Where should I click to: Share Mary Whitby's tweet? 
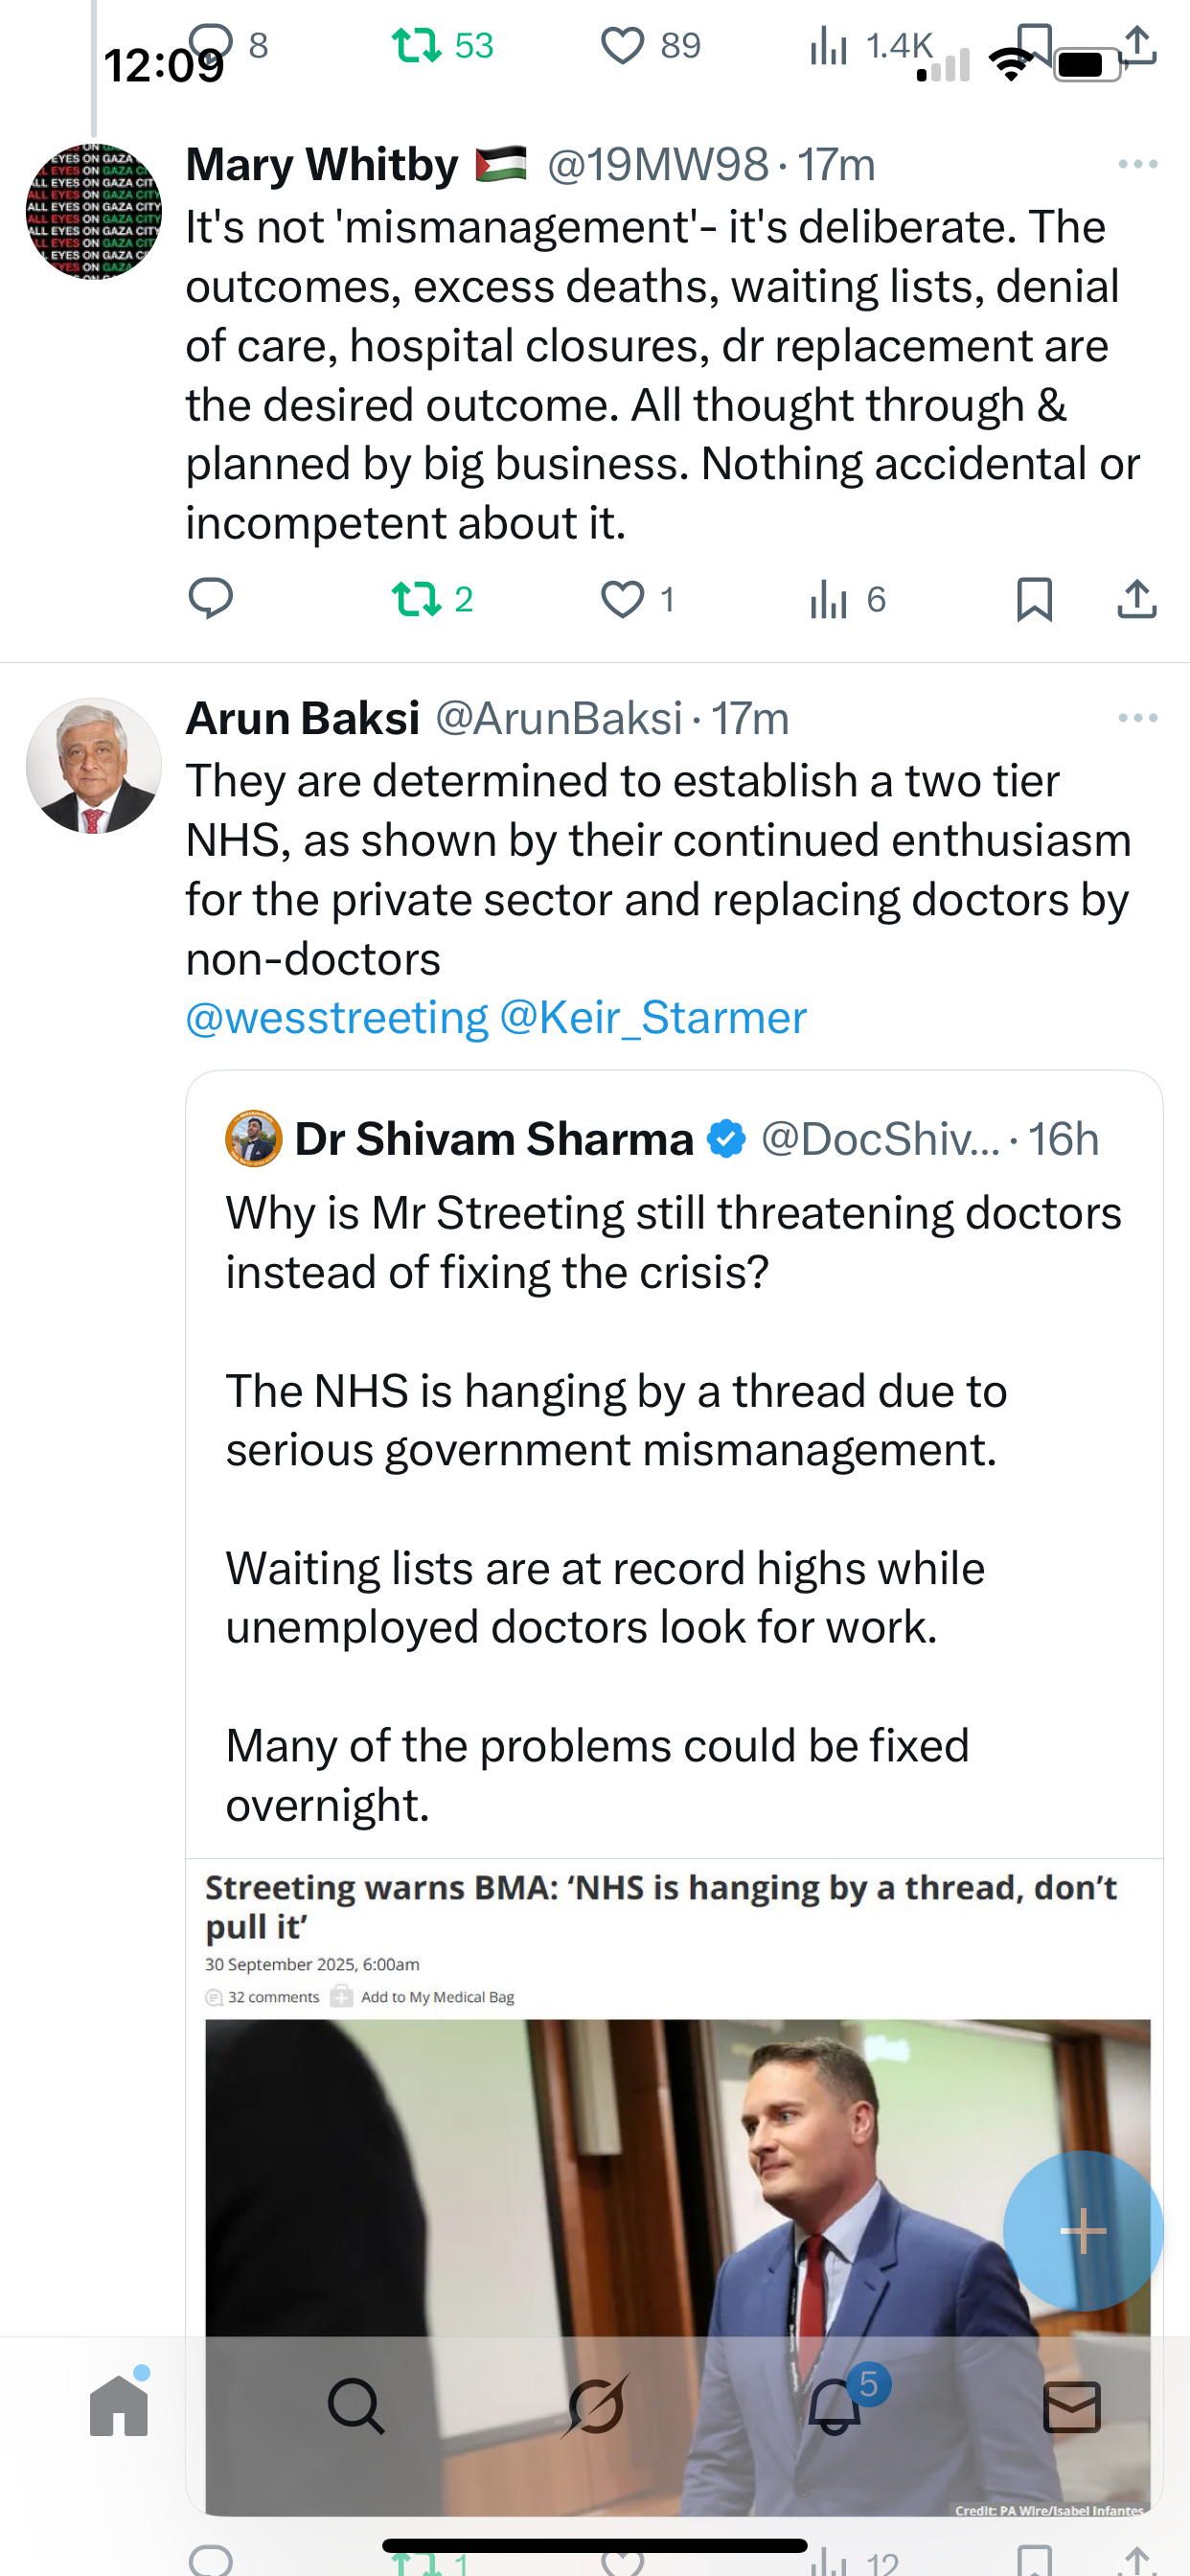(x=1137, y=599)
